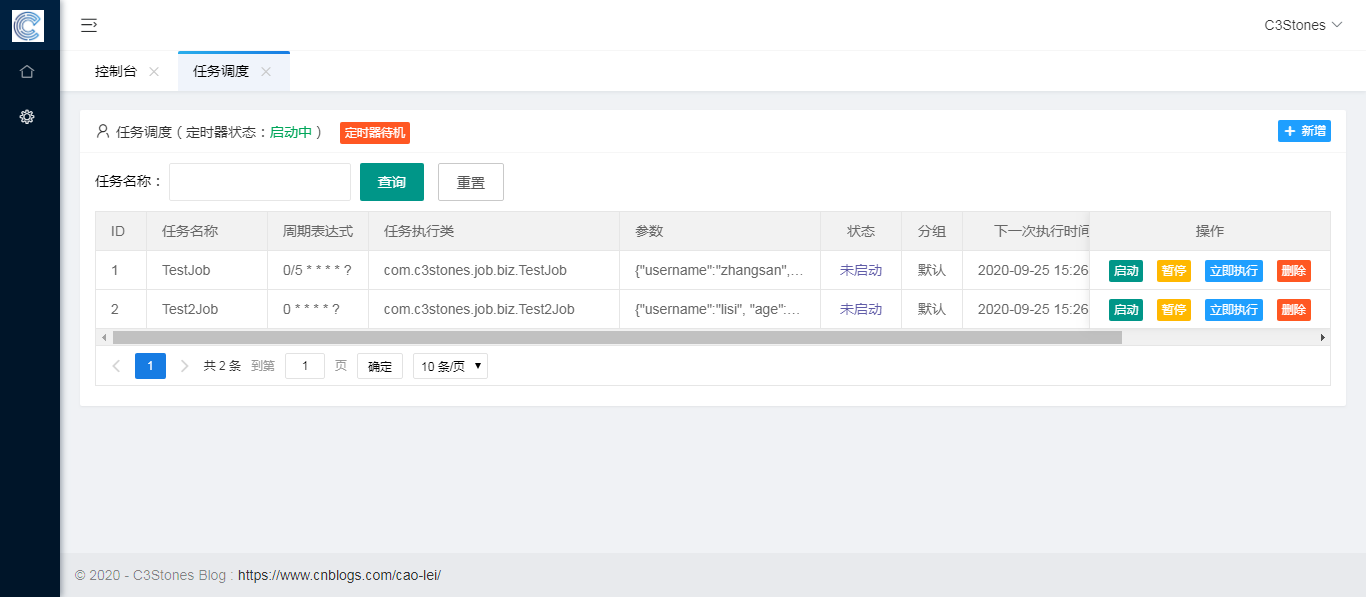Viewport: 1366px width, 597px height.
Task: Click the C3Stones logo icon
Action: coord(28,25)
